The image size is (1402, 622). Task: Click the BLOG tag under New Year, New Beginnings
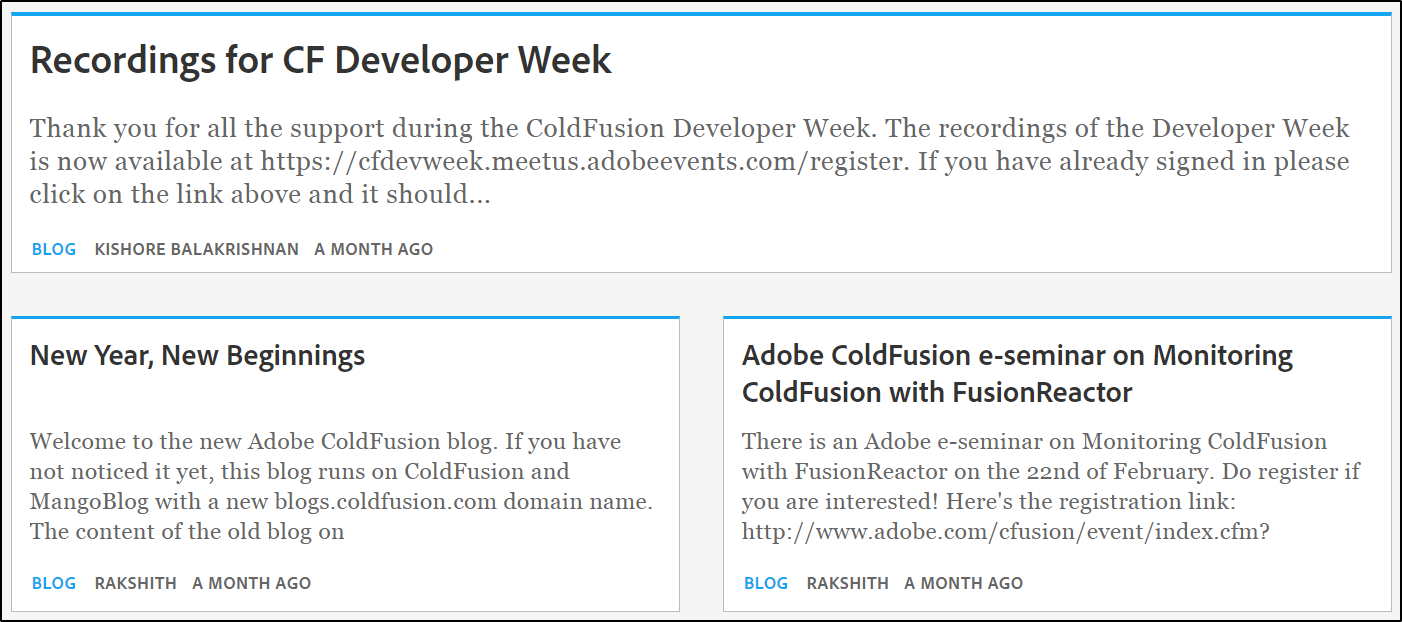pyautogui.click(x=54, y=583)
